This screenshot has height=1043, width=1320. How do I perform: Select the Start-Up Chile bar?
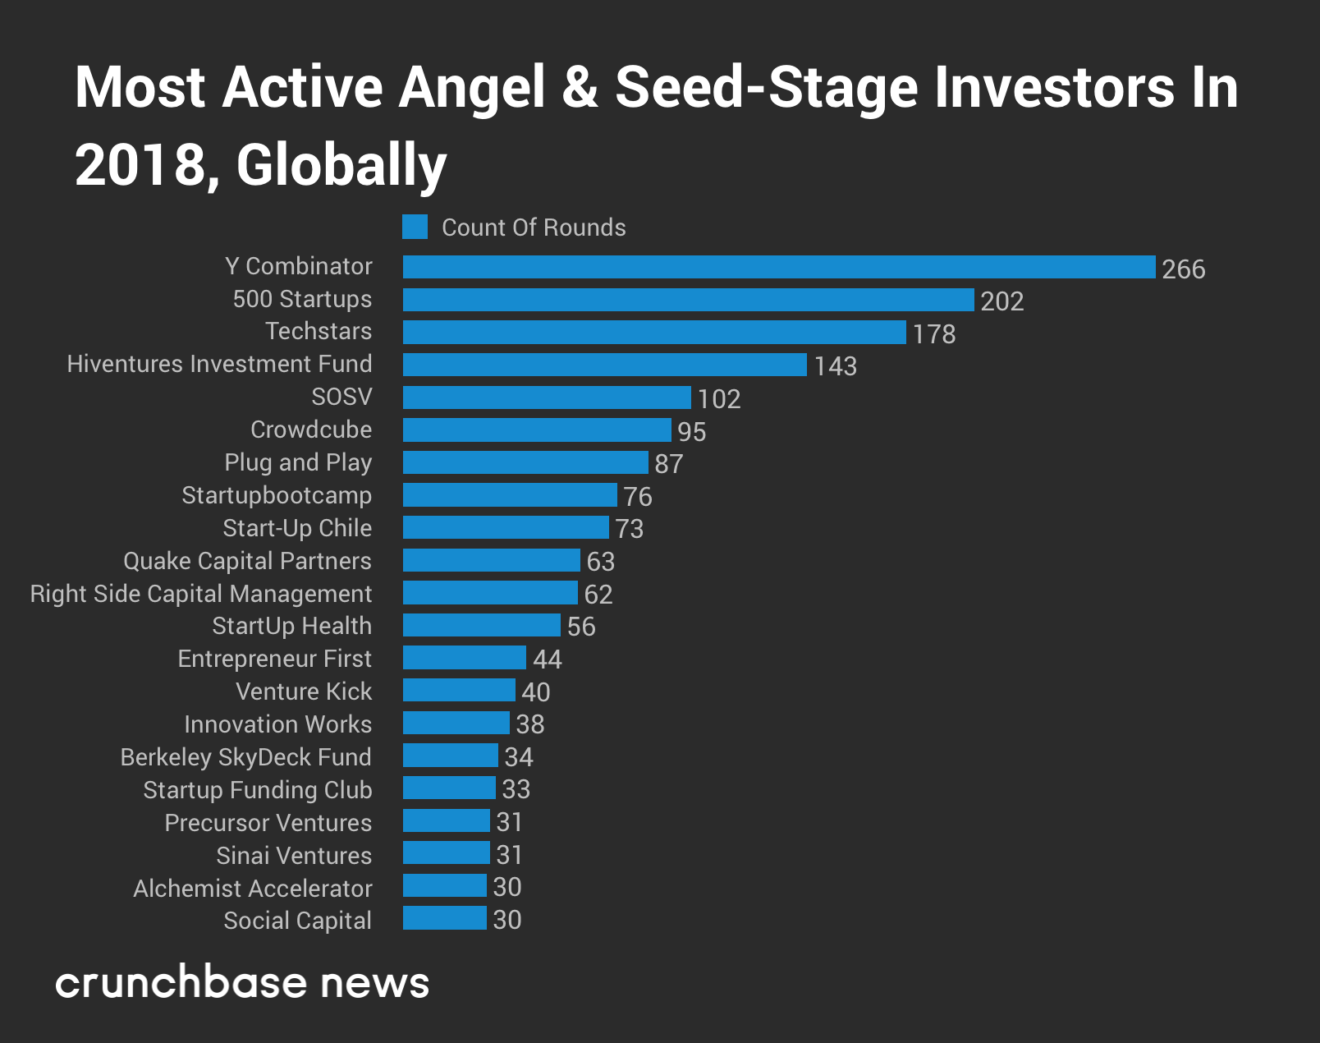(x=506, y=527)
